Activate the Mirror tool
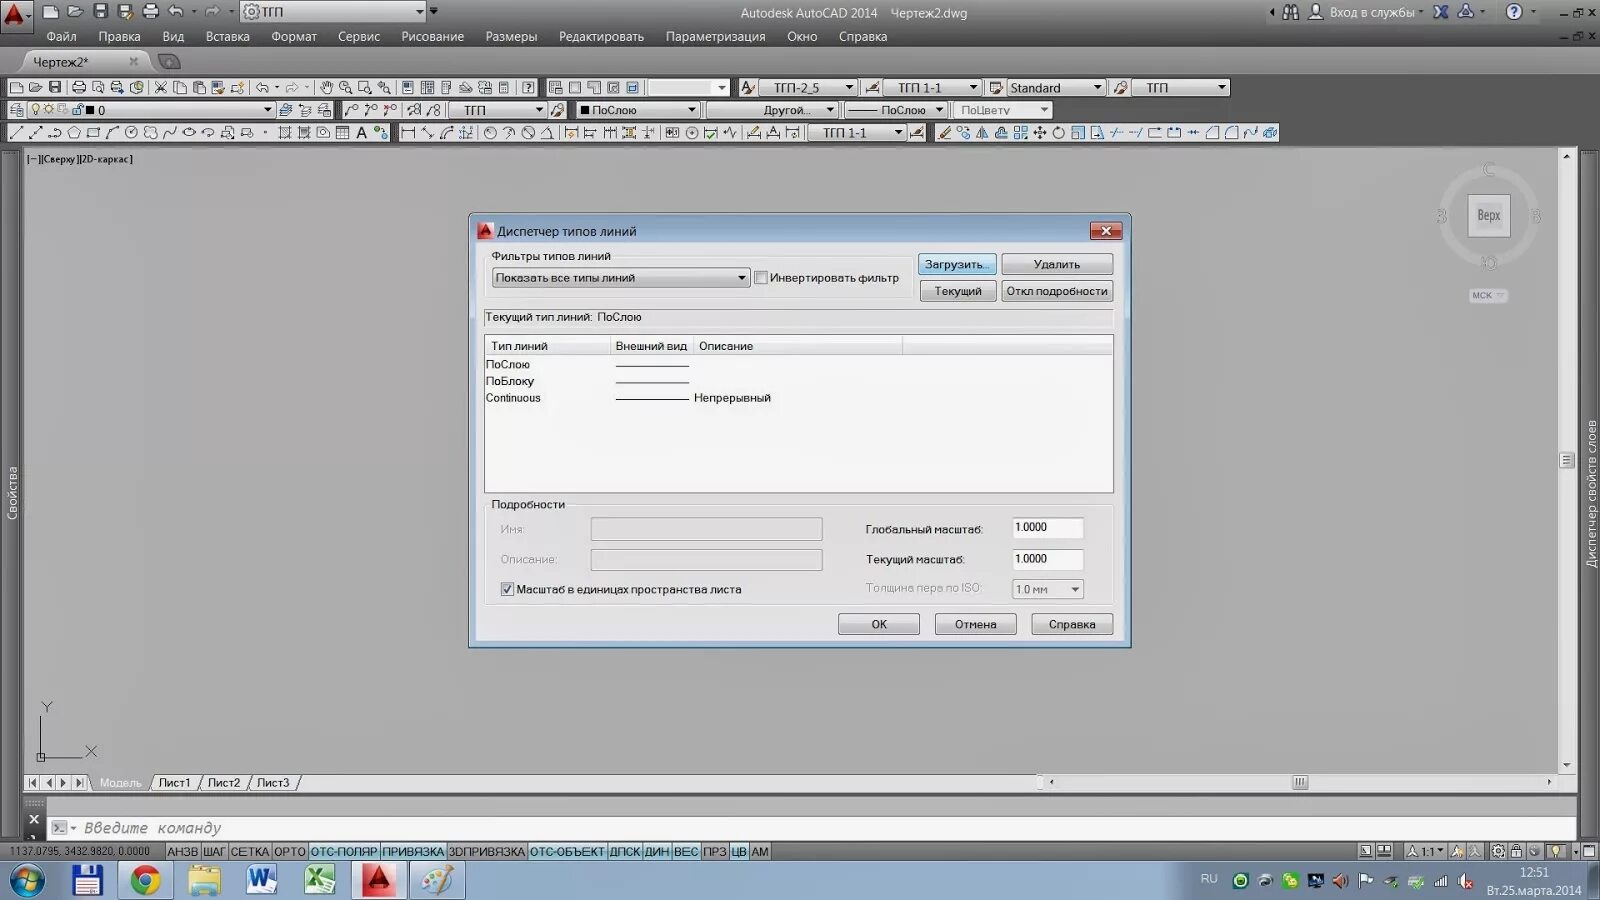The image size is (1600, 900). [x=982, y=133]
